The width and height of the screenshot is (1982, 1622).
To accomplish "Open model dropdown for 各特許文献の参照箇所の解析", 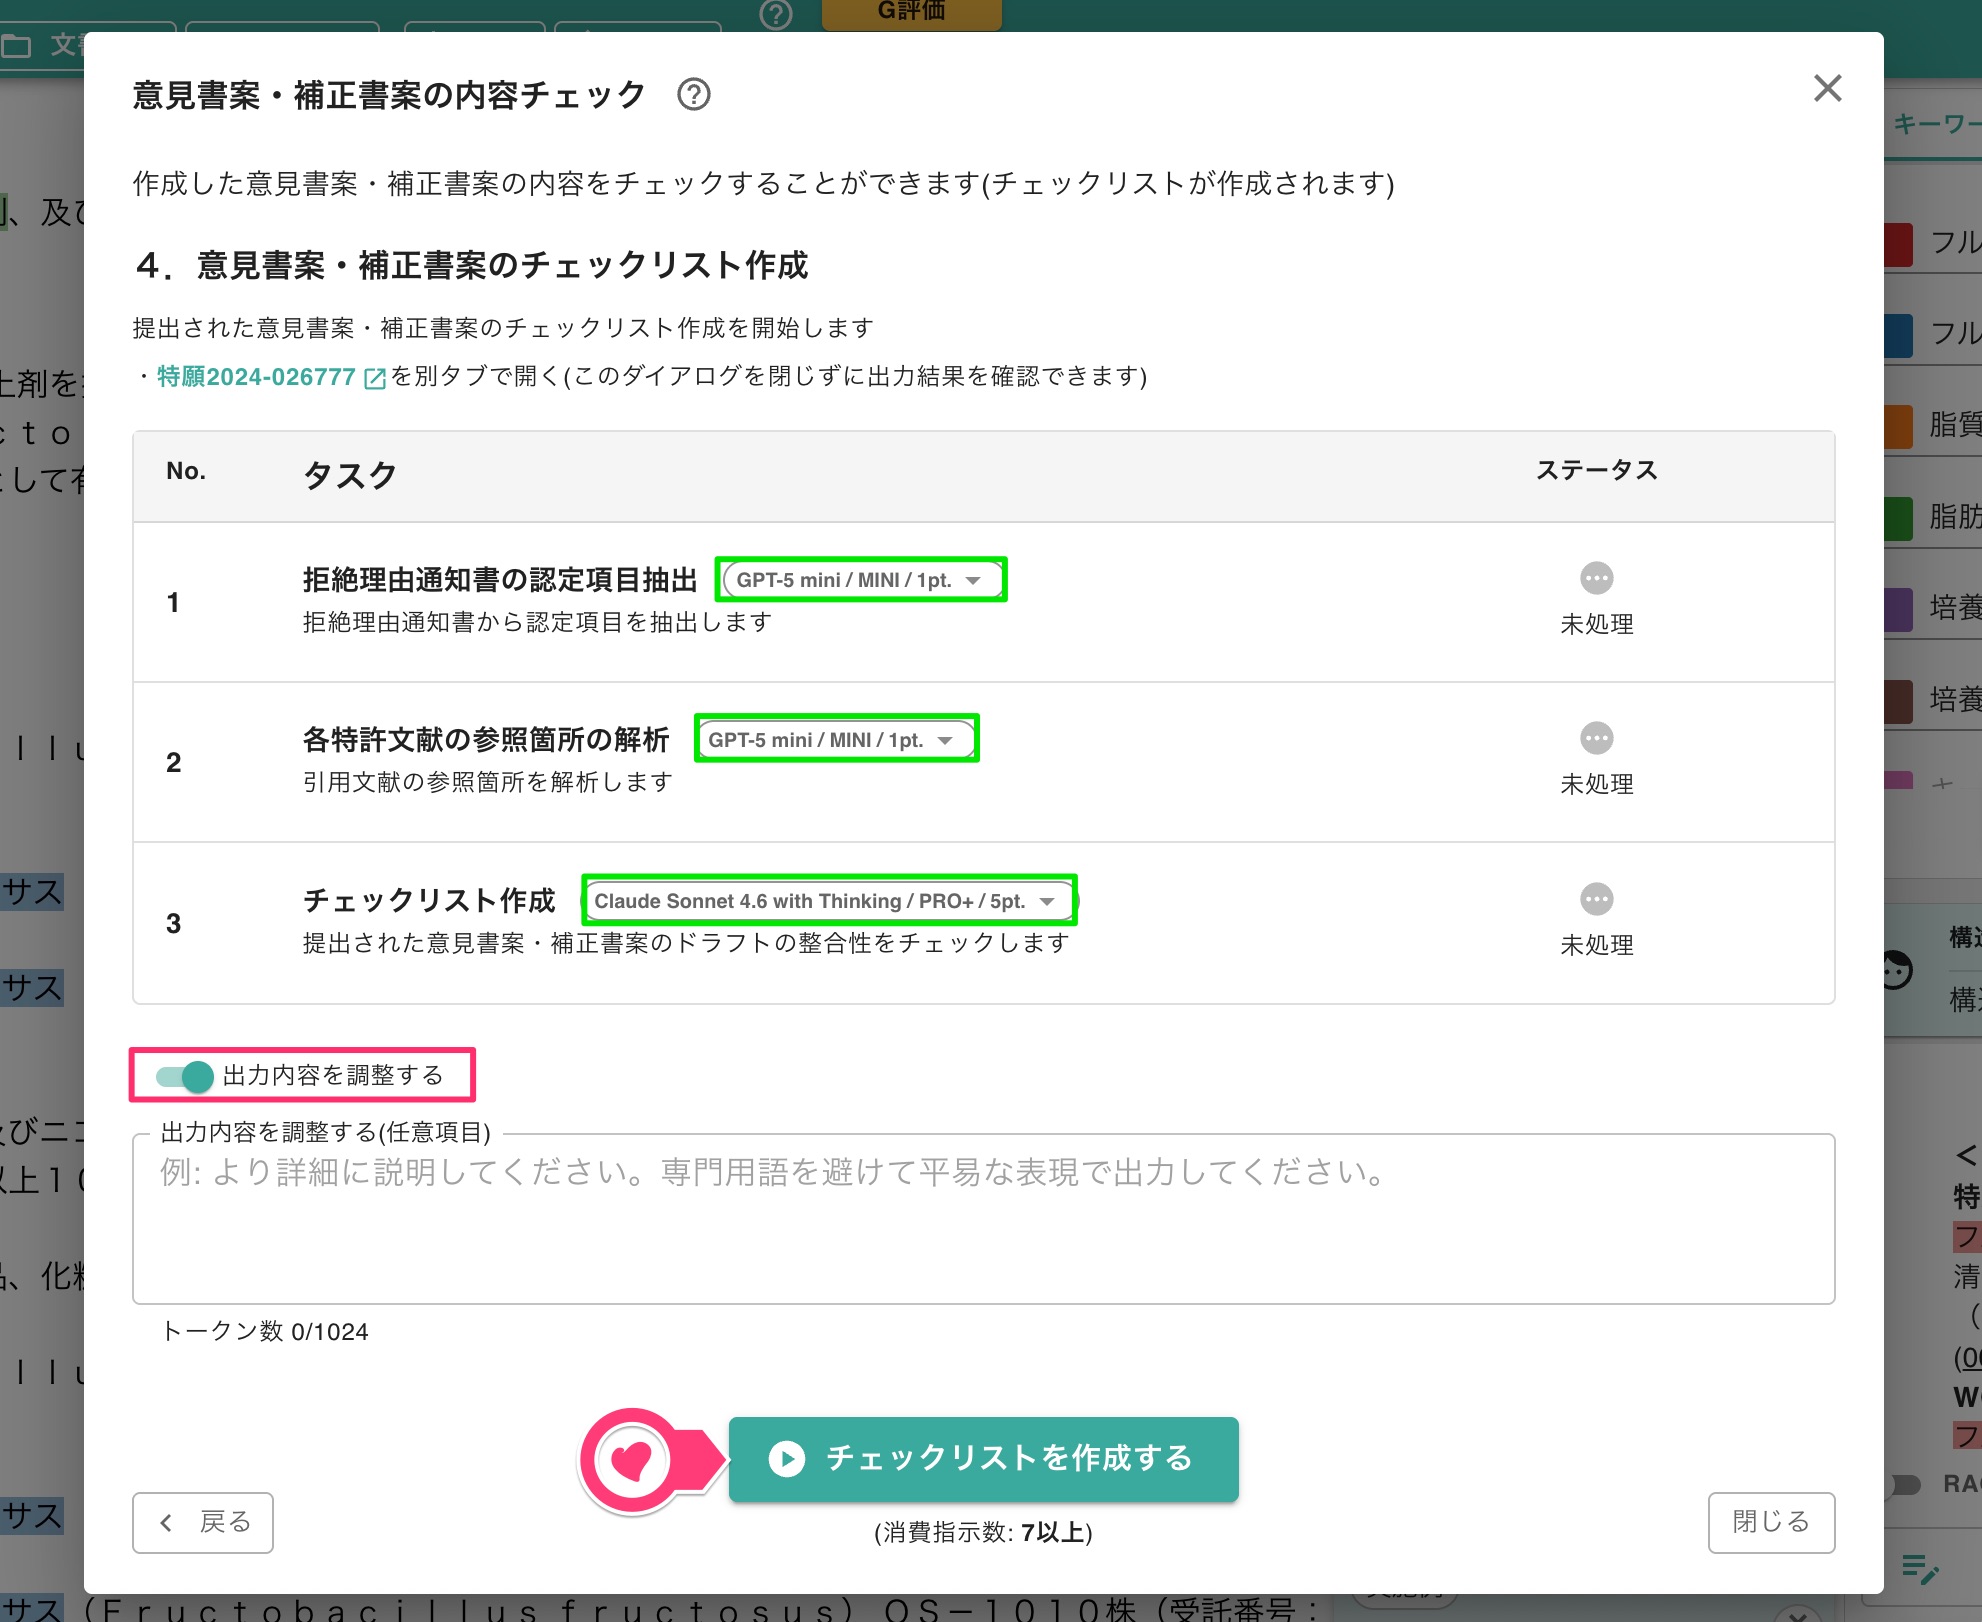I will point(836,740).
